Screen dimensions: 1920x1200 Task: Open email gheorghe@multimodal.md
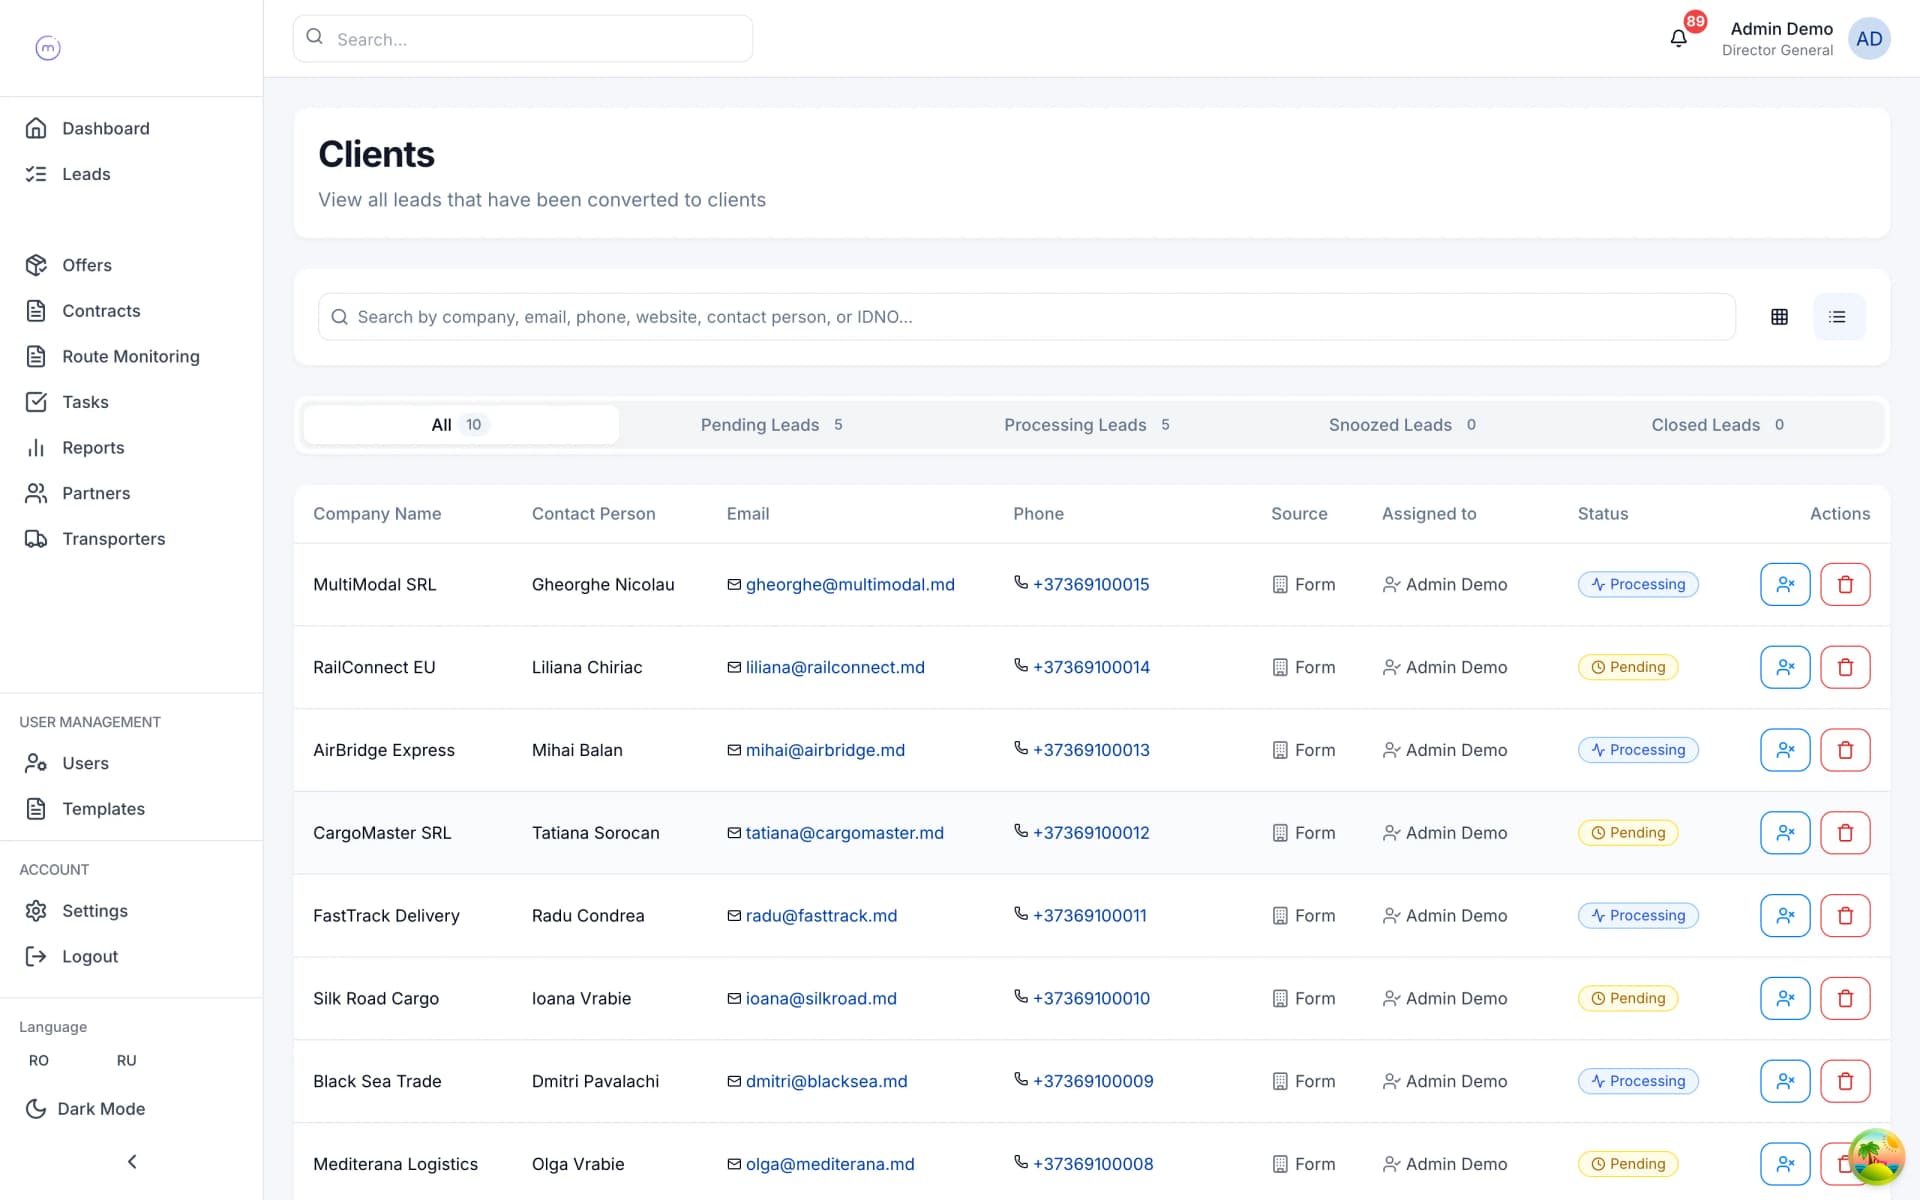coord(850,584)
